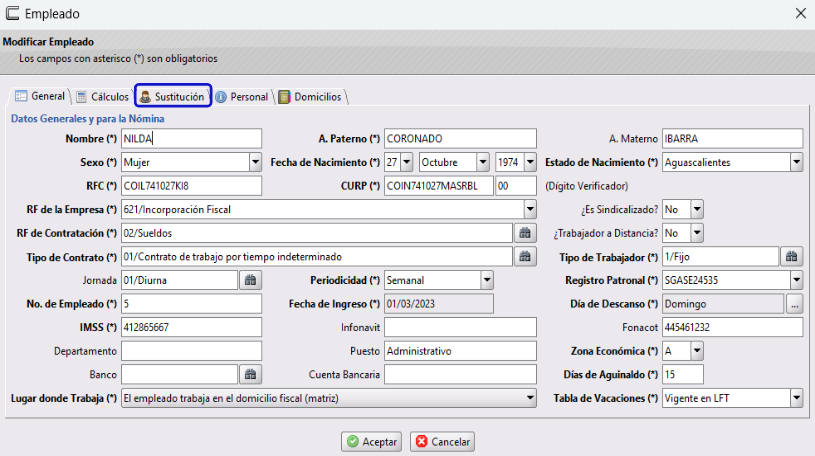Click the empty Departamento field
Viewport: 815px width, 456px height.
point(191,351)
